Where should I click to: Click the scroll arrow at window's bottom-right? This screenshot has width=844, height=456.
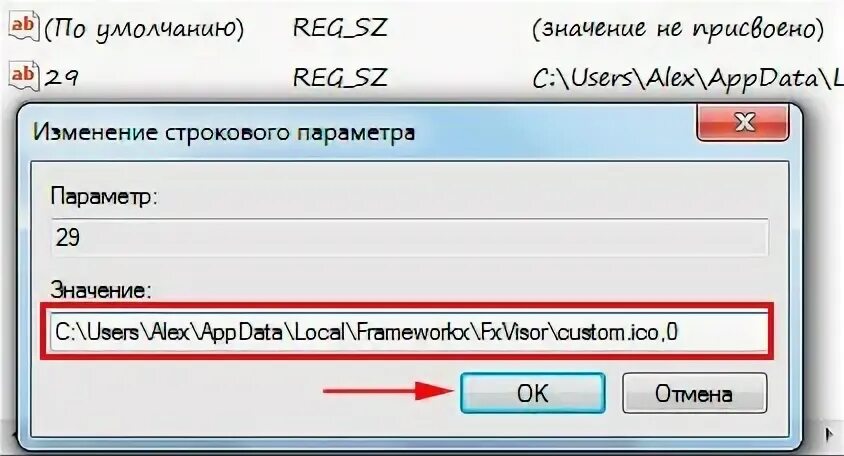click(x=829, y=434)
